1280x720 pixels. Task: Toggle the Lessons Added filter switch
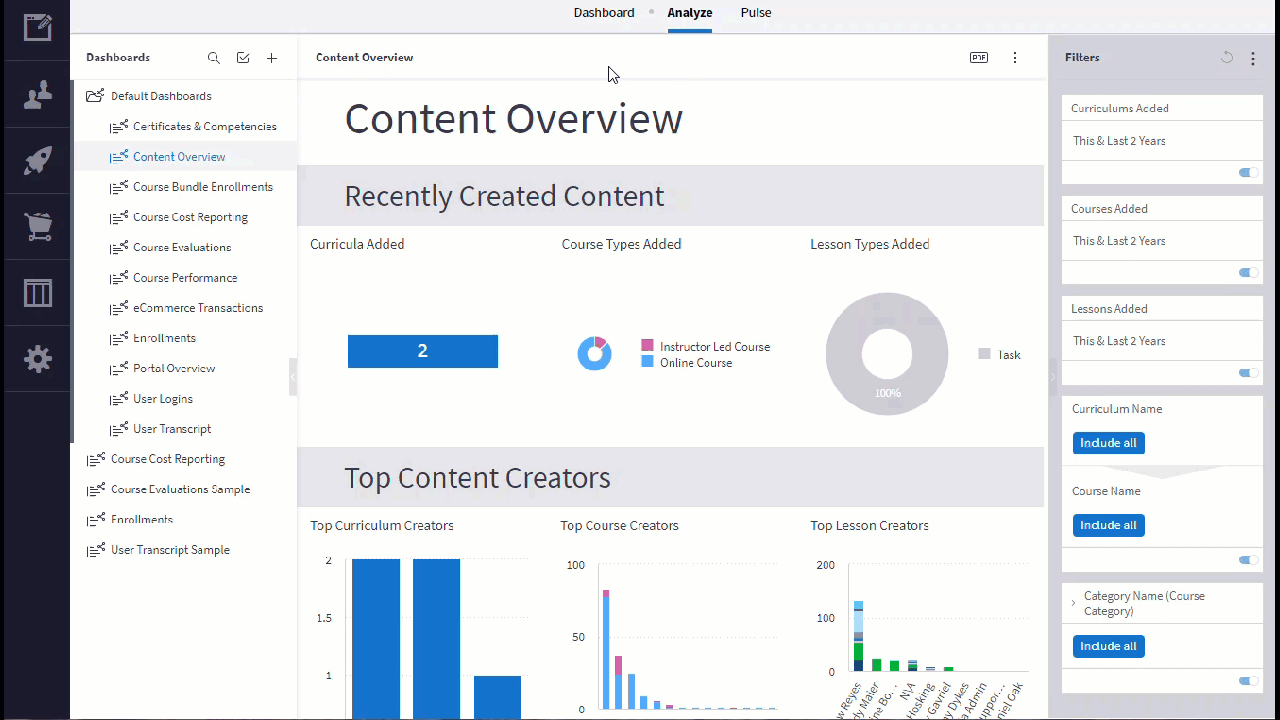point(1248,373)
